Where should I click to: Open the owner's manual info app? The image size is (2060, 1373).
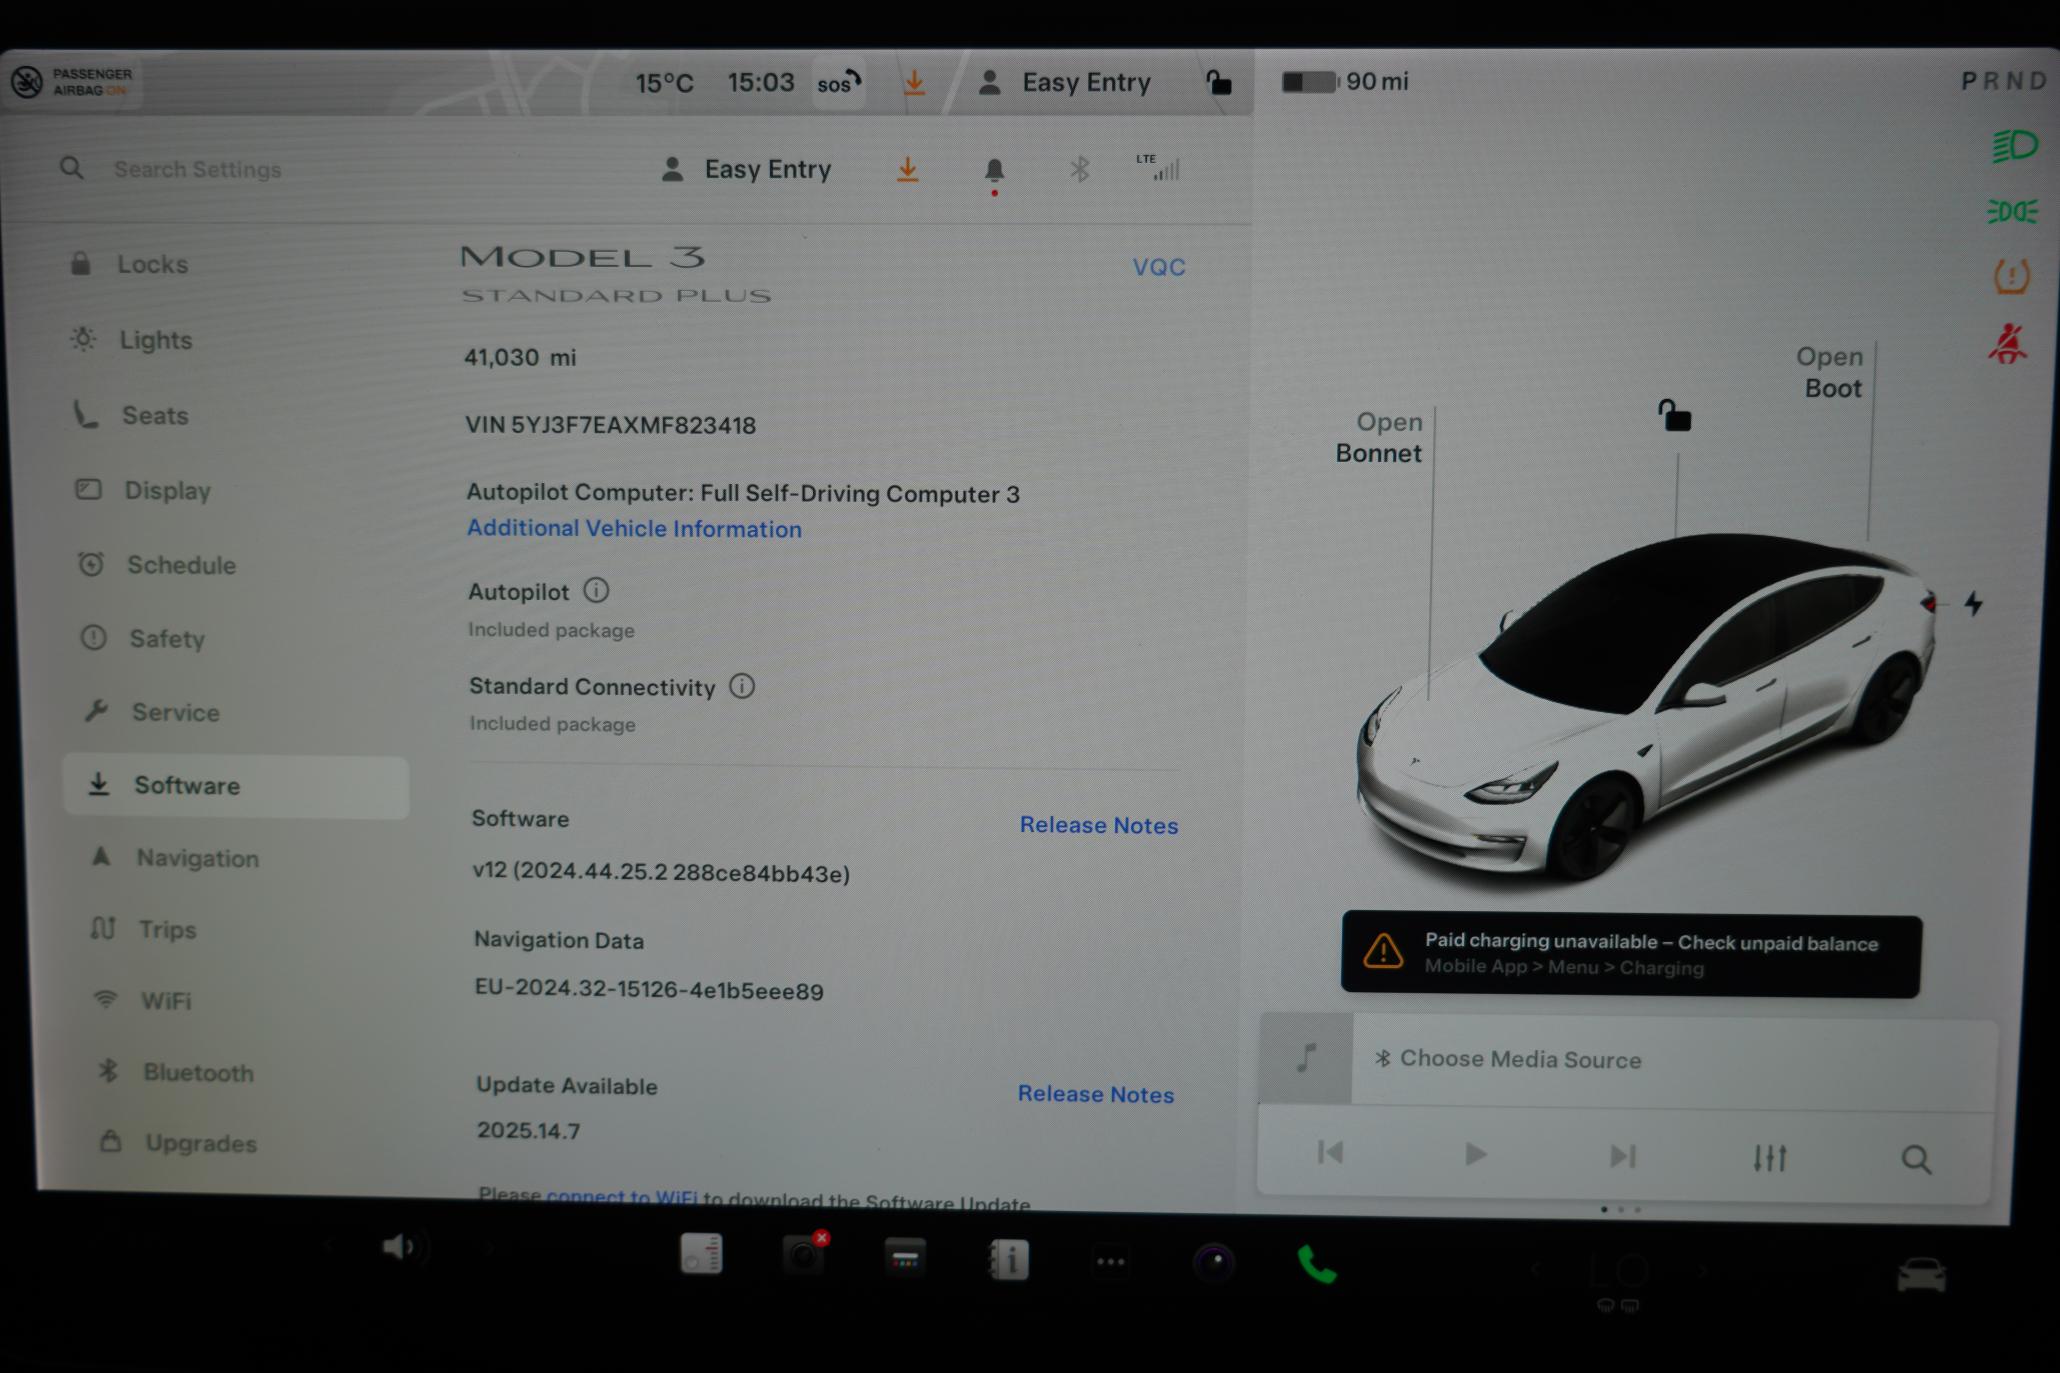point(1008,1260)
